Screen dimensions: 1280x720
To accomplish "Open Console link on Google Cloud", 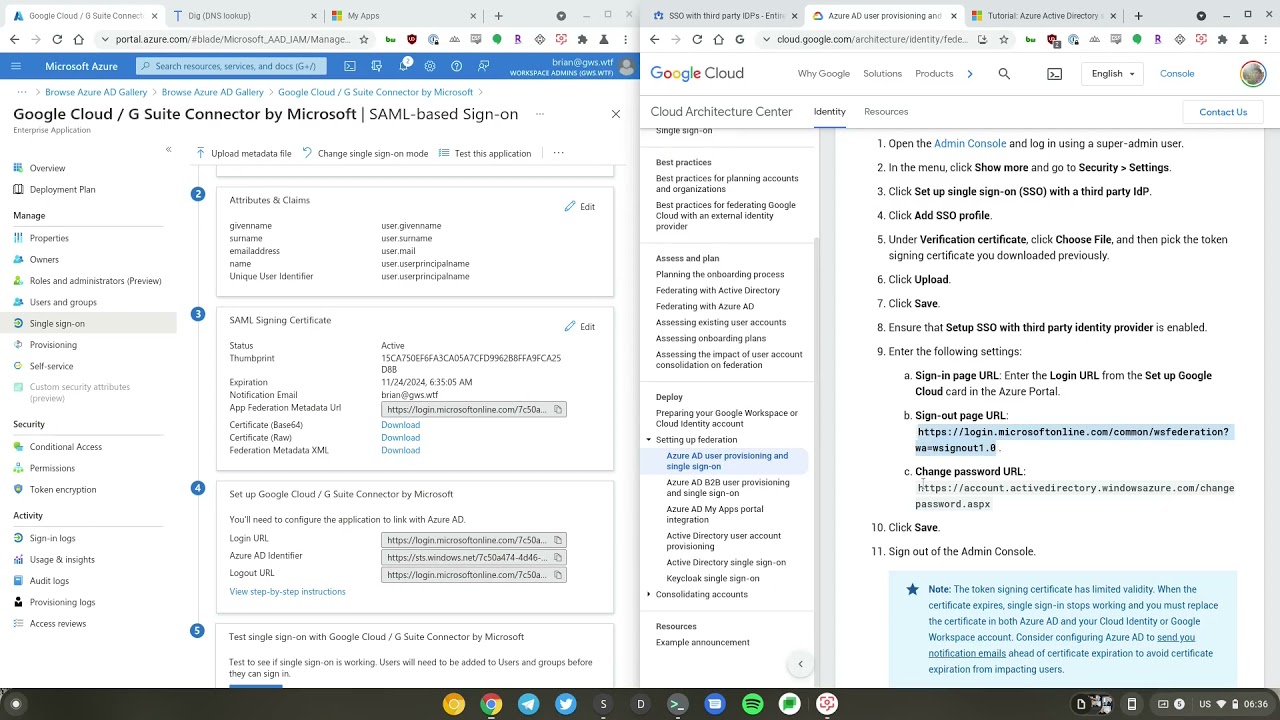I will pyautogui.click(x=1177, y=74).
